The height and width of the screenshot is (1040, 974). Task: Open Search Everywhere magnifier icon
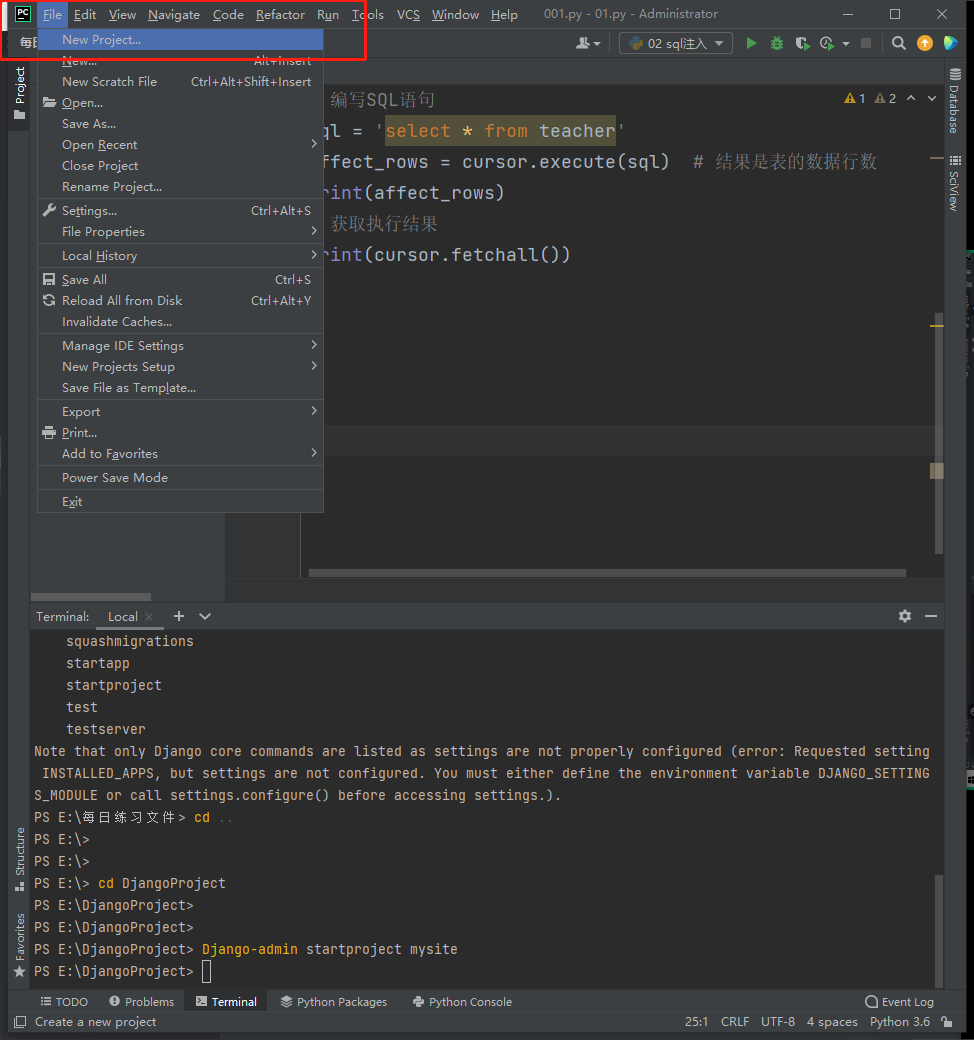pos(898,43)
